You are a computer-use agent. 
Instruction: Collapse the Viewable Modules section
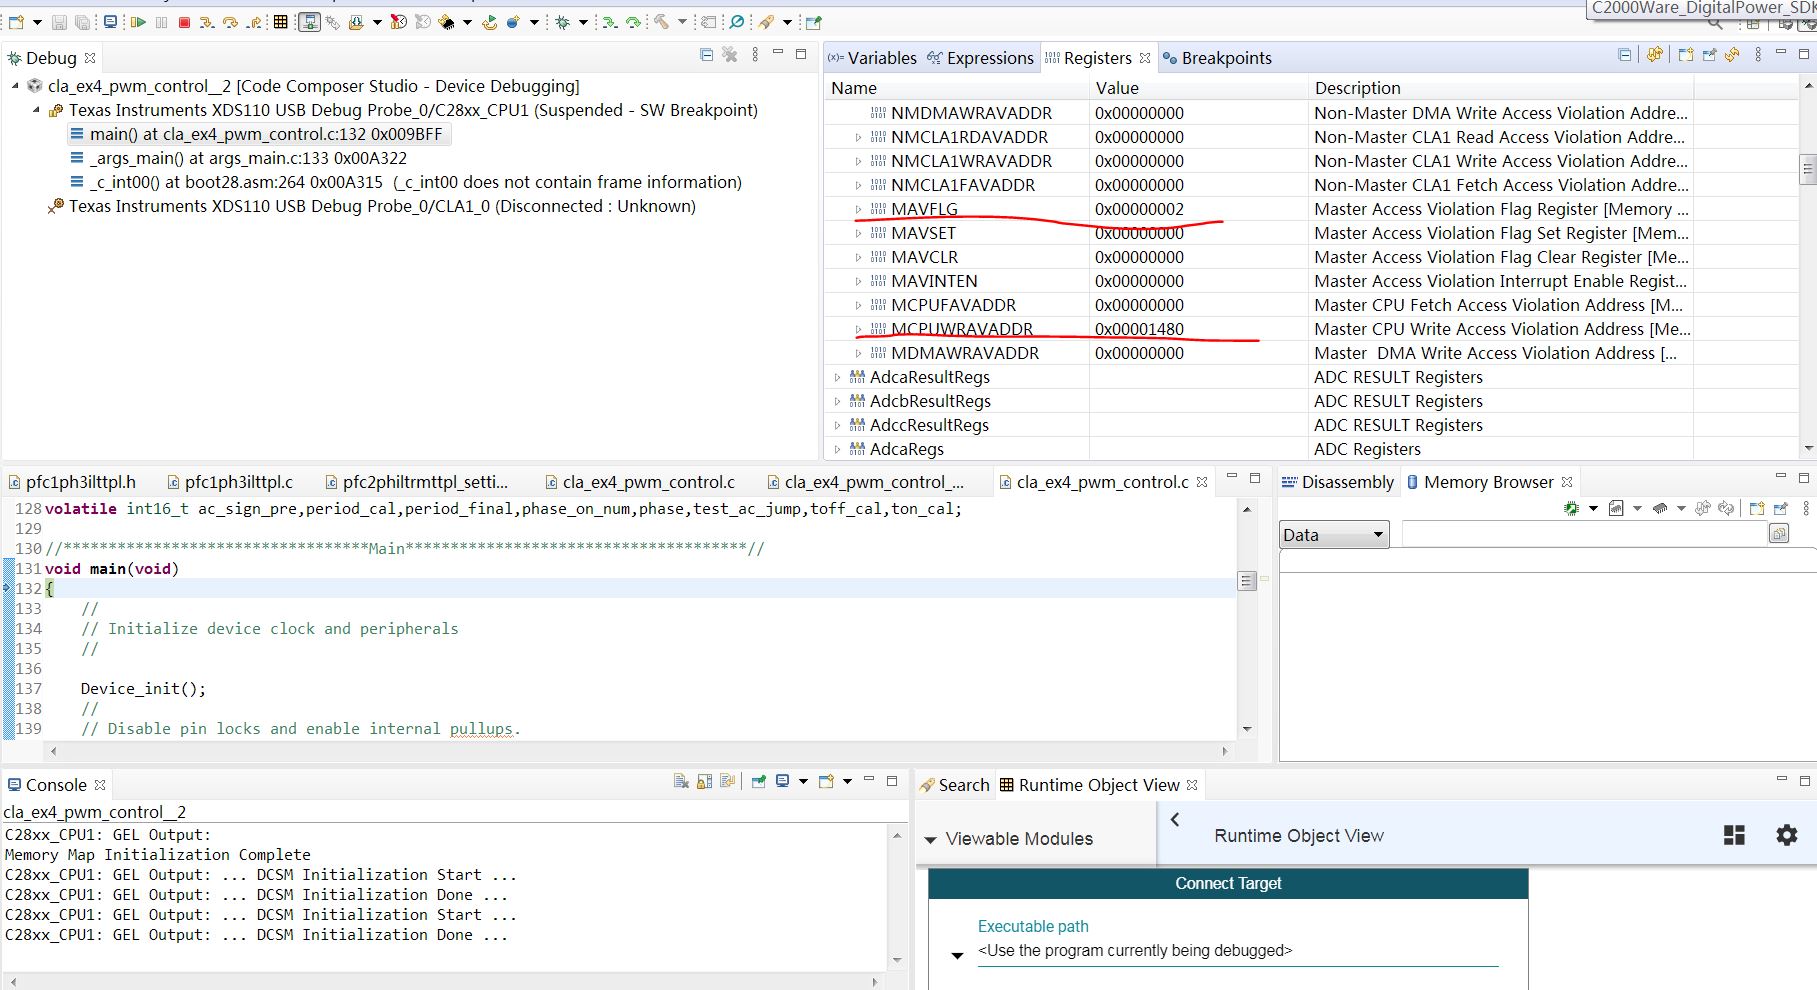pyautogui.click(x=930, y=840)
